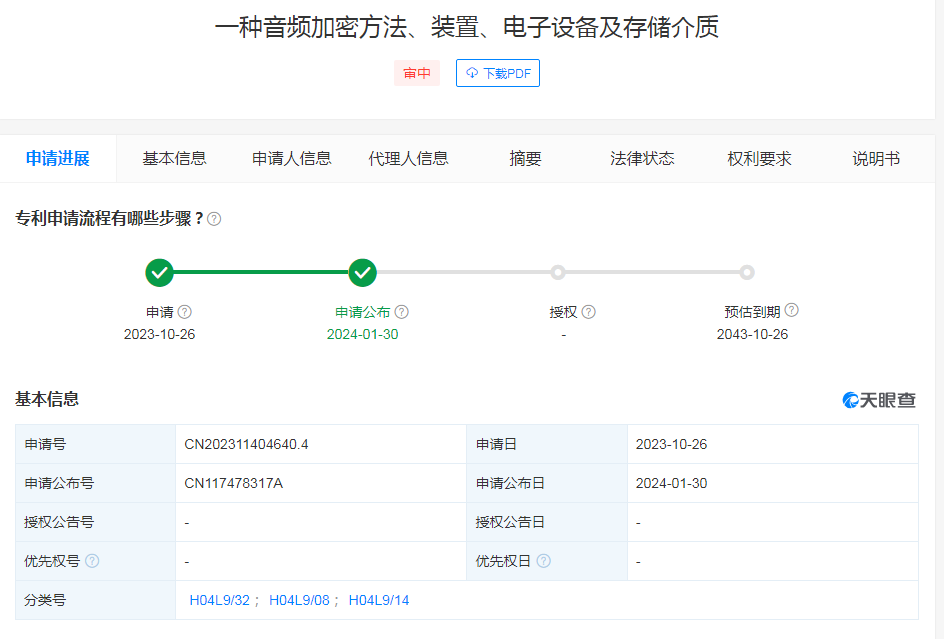Click the 审中 status tag

coord(417,73)
